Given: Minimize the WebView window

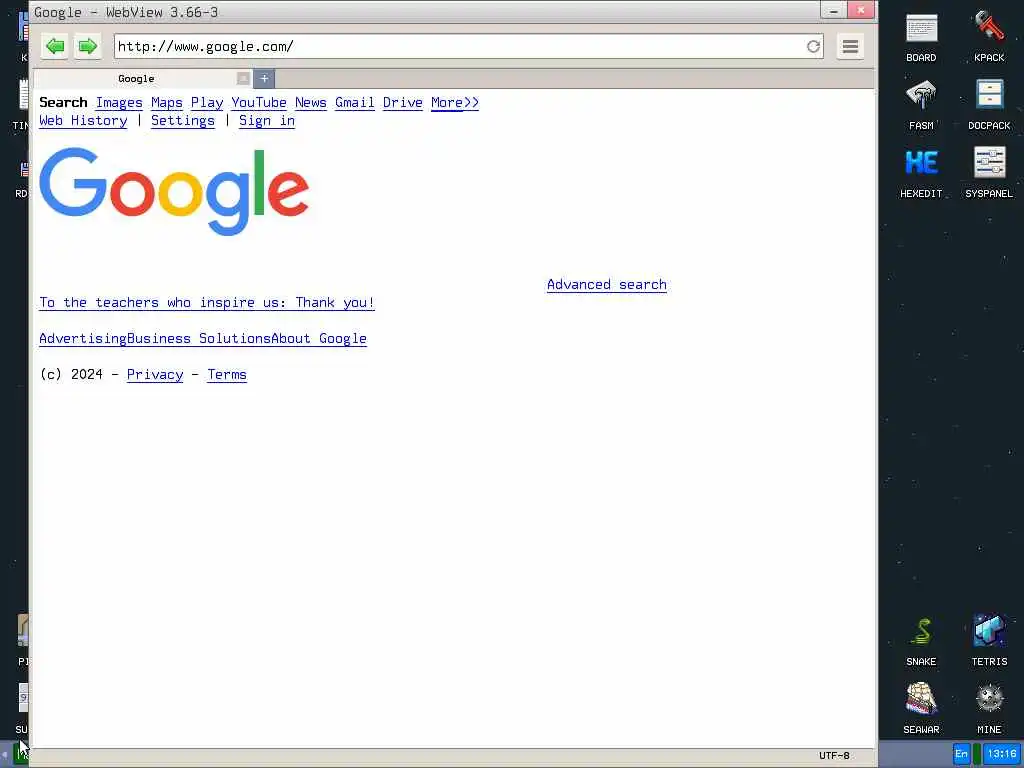Looking at the screenshot, I should click(x=833, y=10).
